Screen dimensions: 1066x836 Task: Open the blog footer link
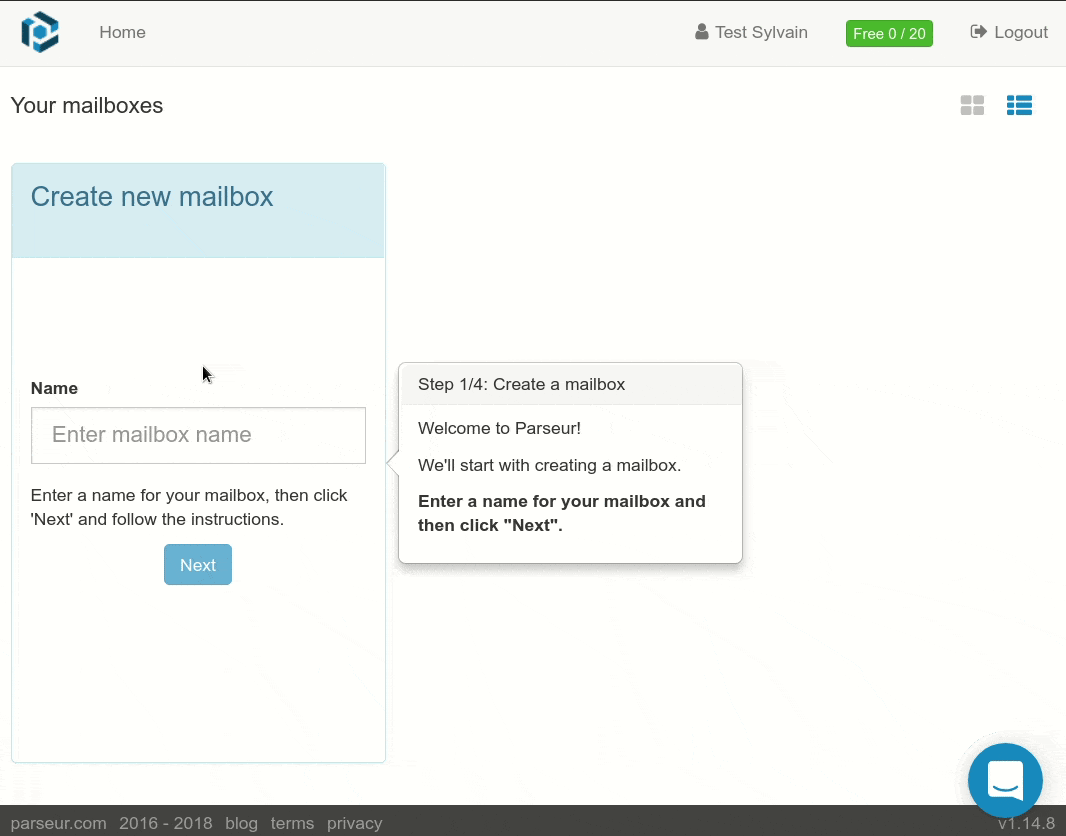pyautogui.click(x=241, y=823)
